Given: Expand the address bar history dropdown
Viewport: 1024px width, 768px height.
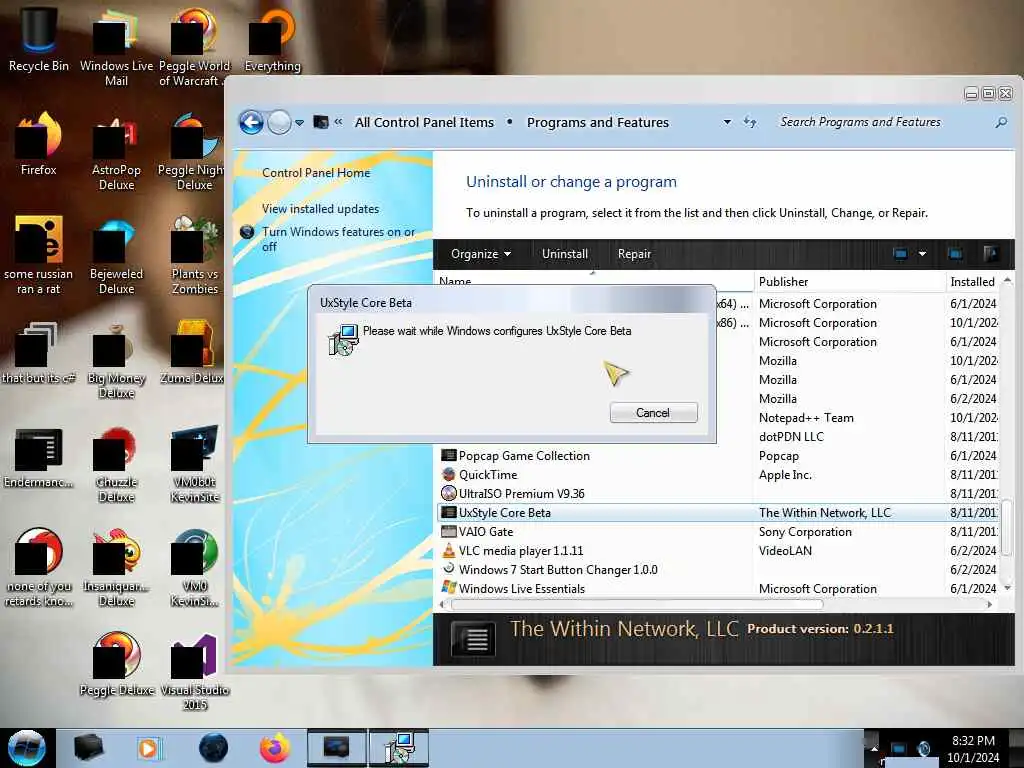Looking at the screenshot, I should pos(727,122).
